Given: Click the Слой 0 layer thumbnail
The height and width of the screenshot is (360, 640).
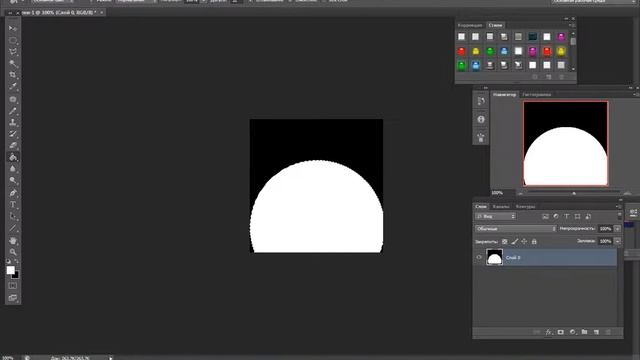Looking at the screenshot, I should click(494, 258).
